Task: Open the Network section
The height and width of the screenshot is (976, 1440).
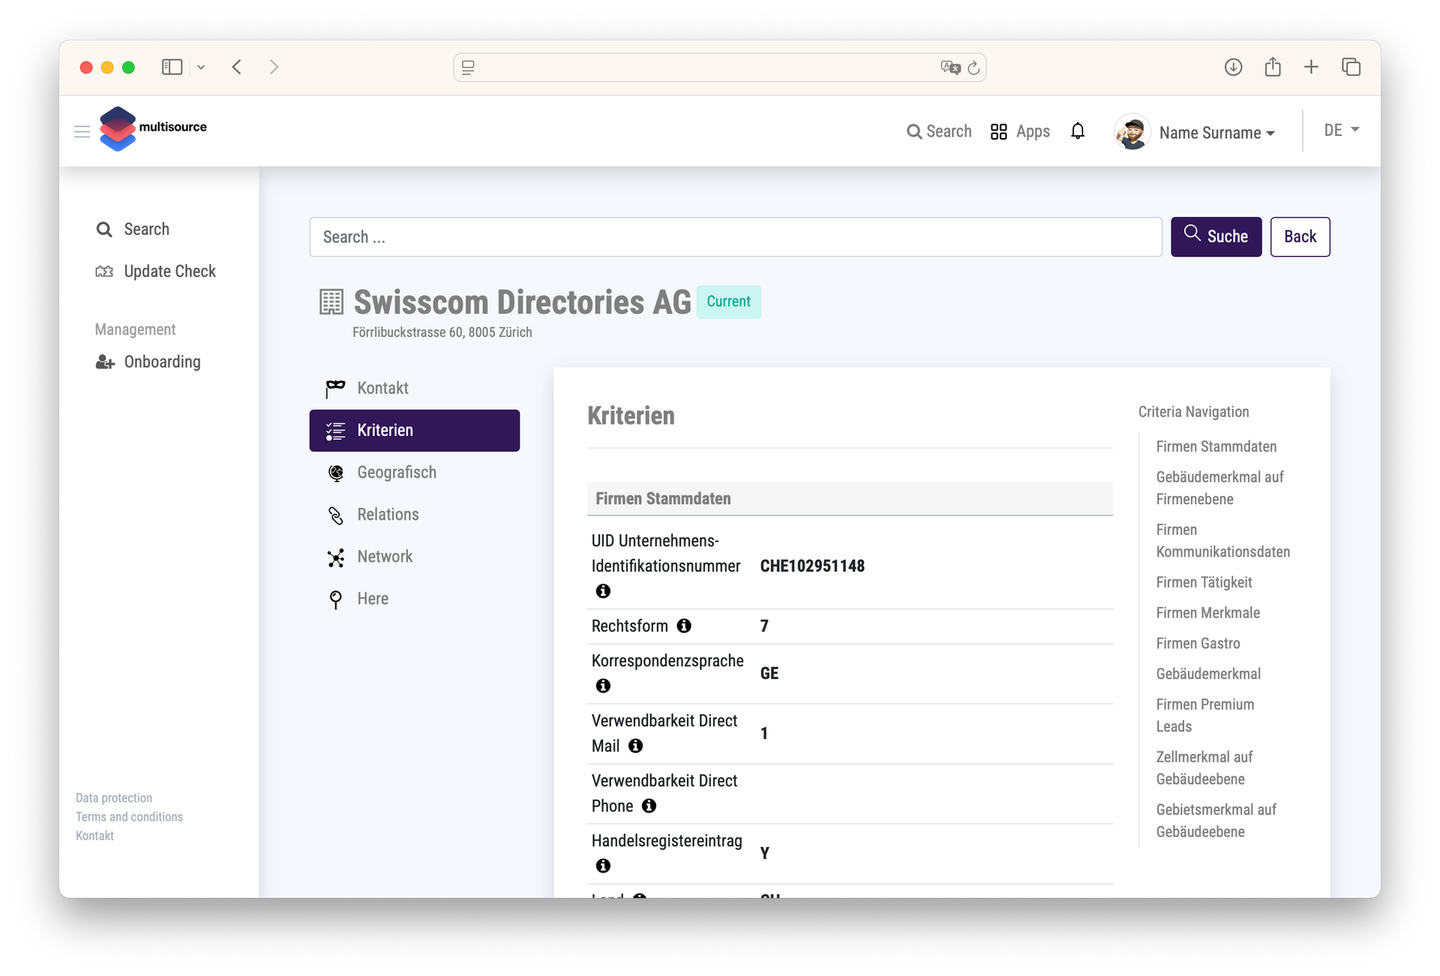Action: (384, 556)
